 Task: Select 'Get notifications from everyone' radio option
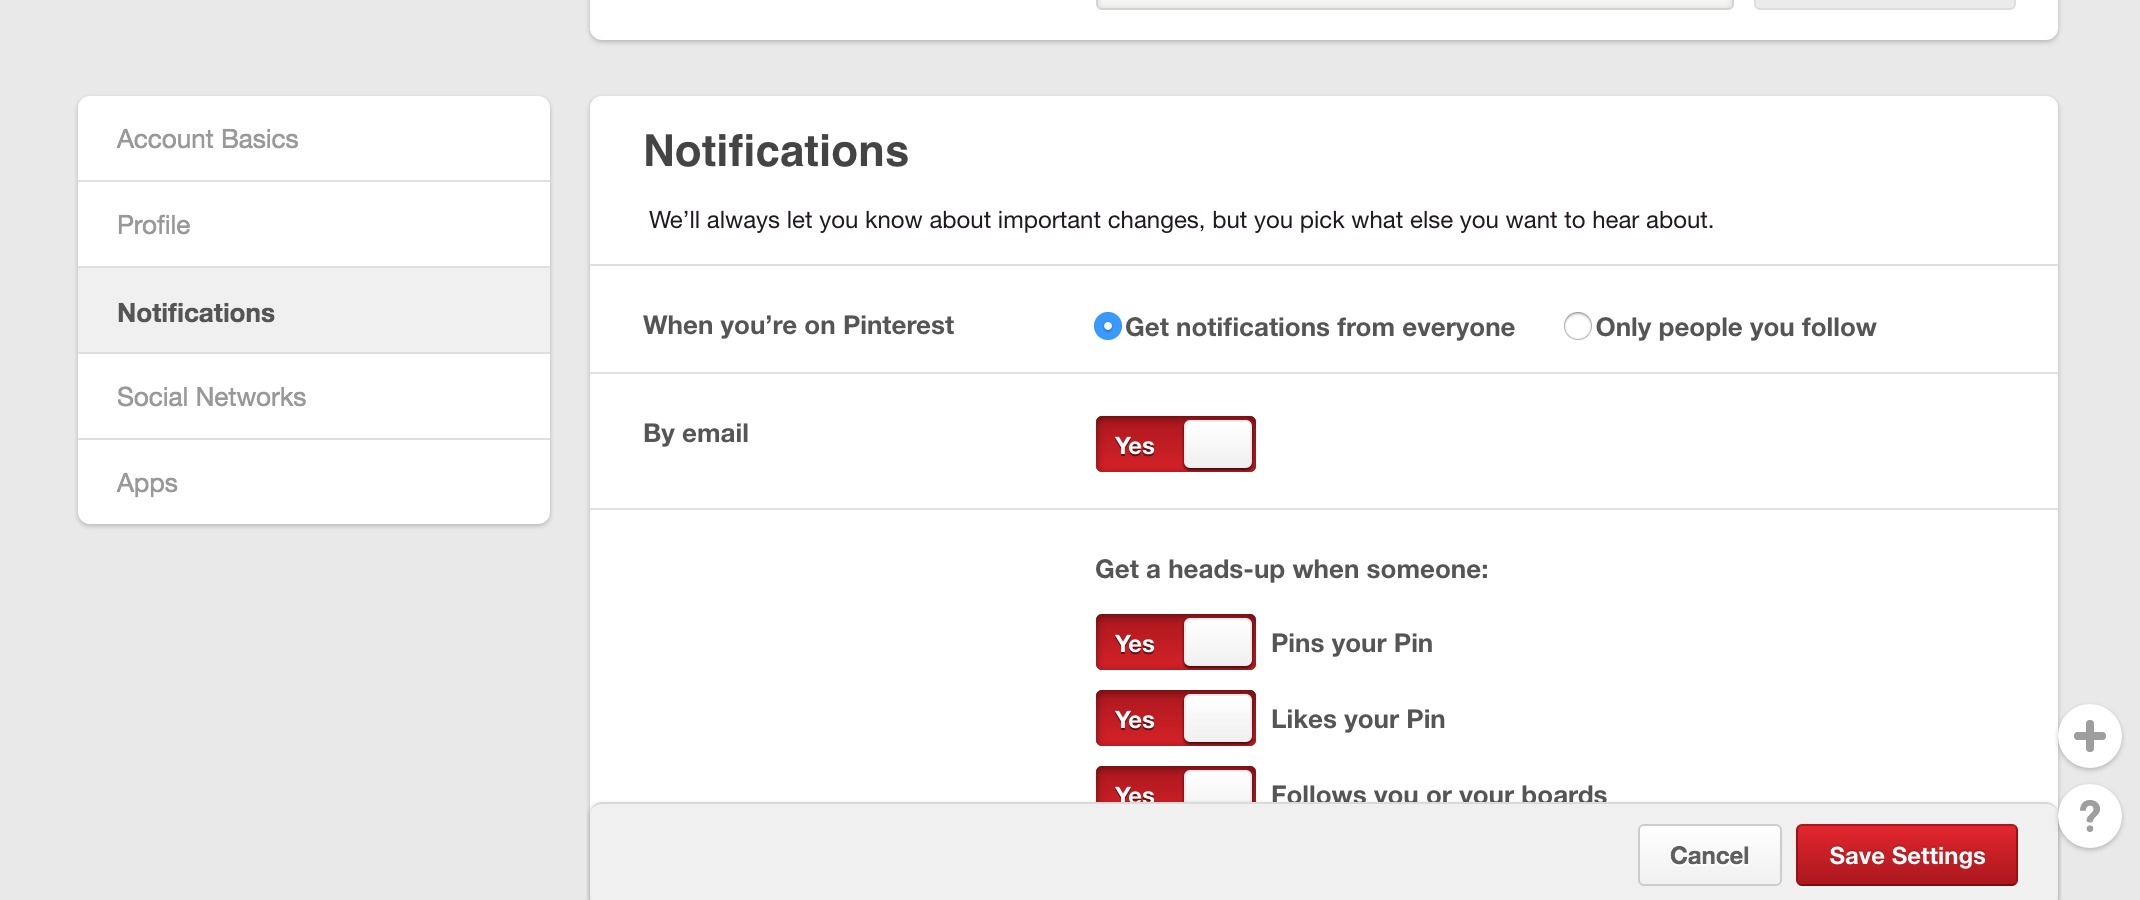[1108, 326]
